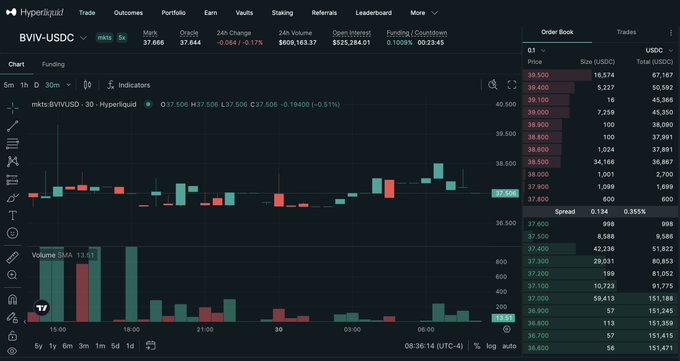Set the date range to 1d
This screenshot has height=361, width=680.
[130, 346]
